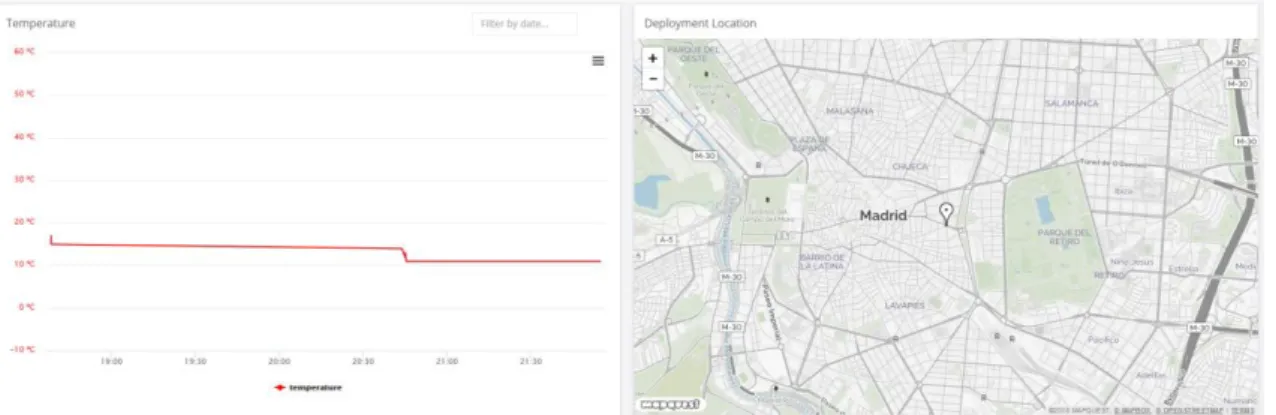The image size is (1276, 415).
Task: Click the -10 °C axis label
Action: tap(22, 349)
